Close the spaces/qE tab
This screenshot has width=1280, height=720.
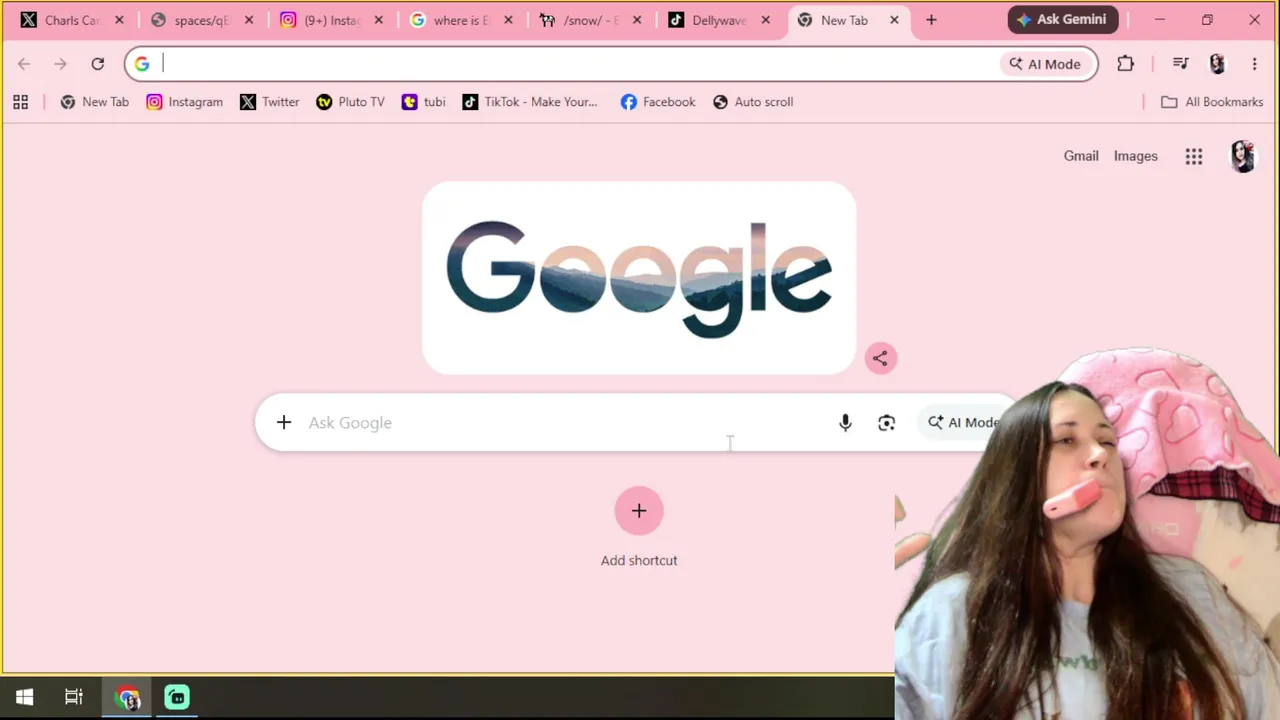point(249,20)
